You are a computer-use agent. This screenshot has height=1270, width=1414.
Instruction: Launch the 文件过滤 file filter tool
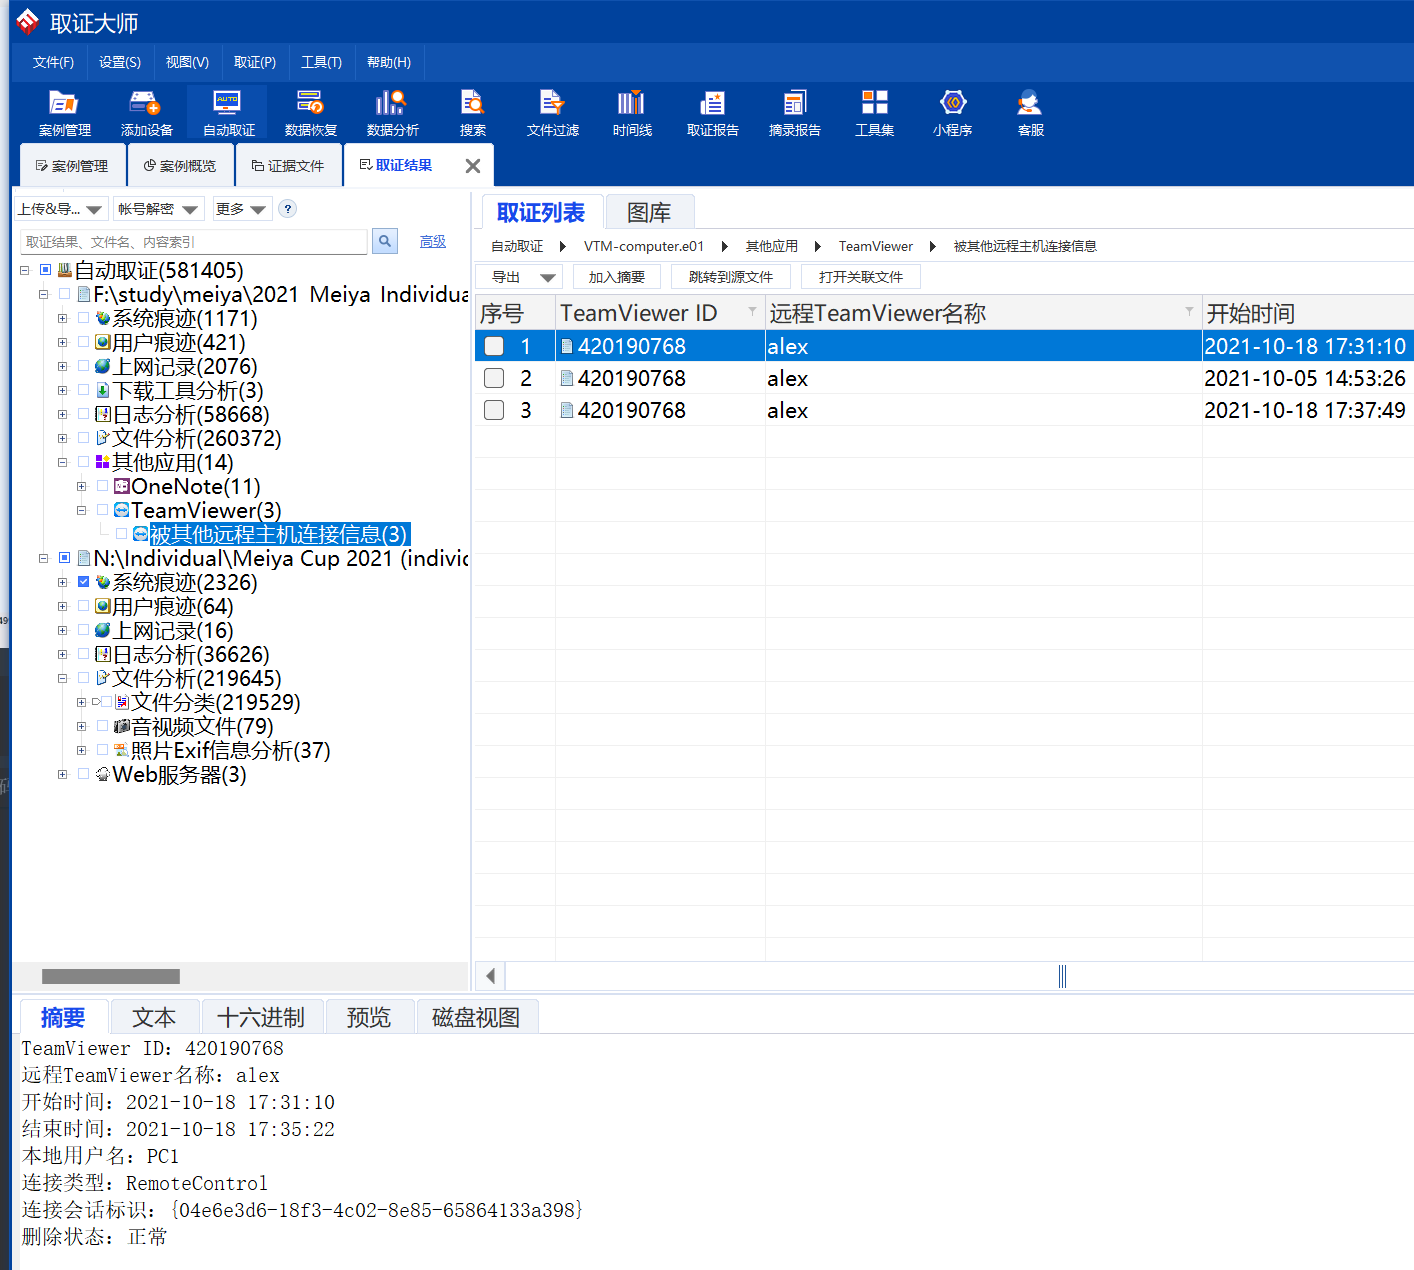click(552, 112)
